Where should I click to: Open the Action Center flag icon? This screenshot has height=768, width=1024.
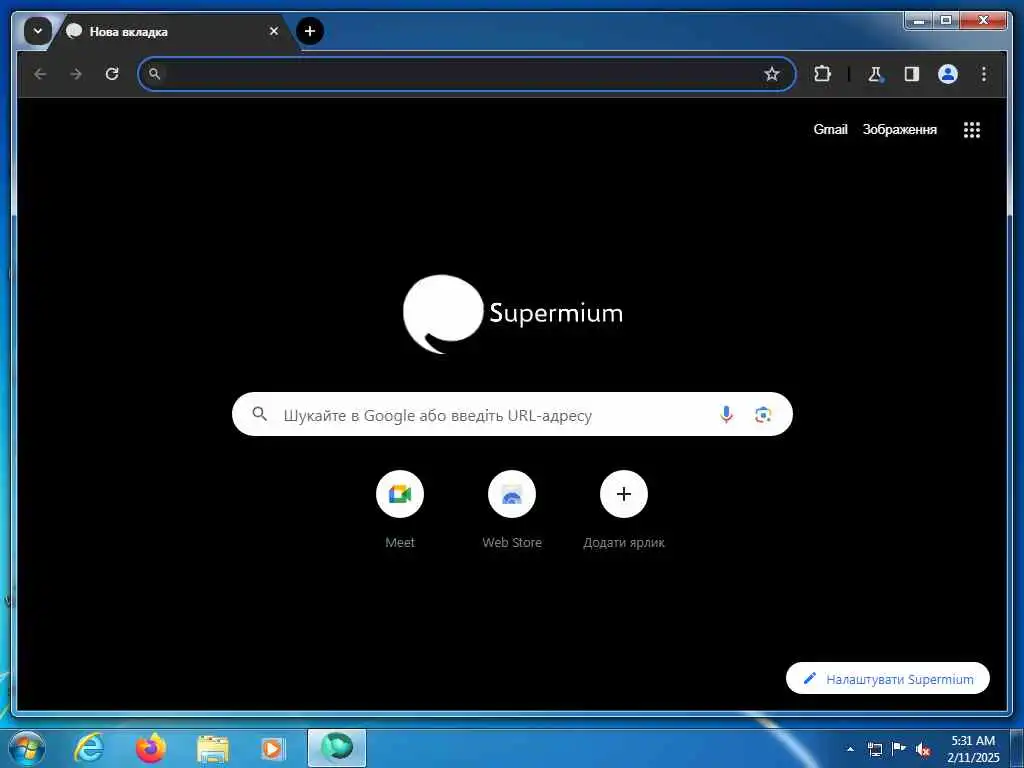pyautogui.click(x=899, y=748)
